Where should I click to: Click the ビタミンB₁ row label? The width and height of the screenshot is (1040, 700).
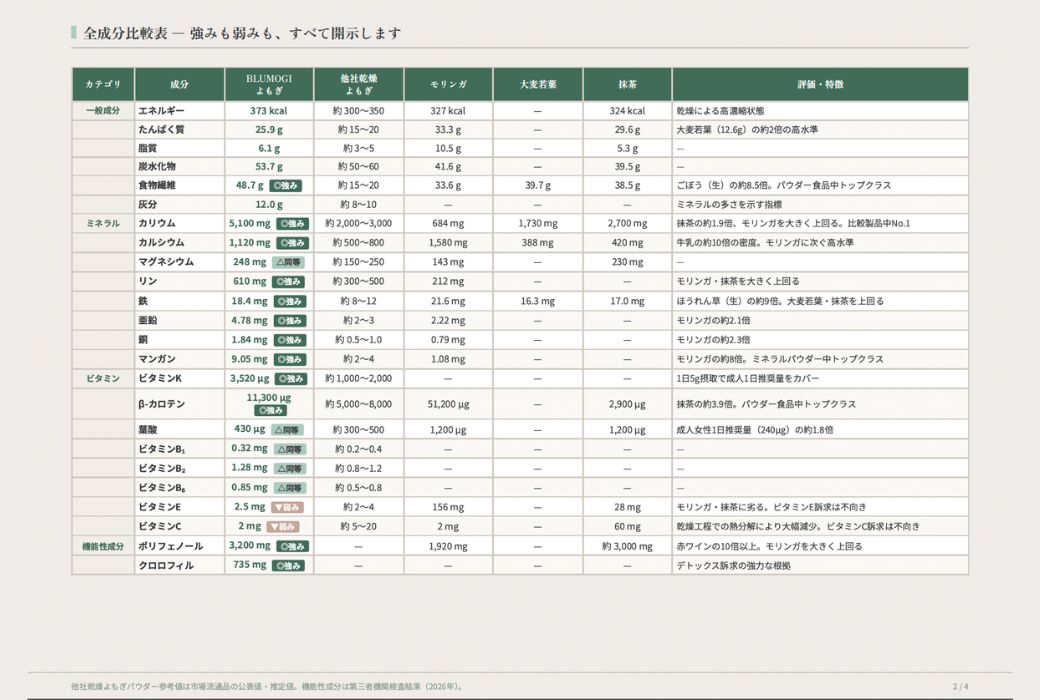161,449
